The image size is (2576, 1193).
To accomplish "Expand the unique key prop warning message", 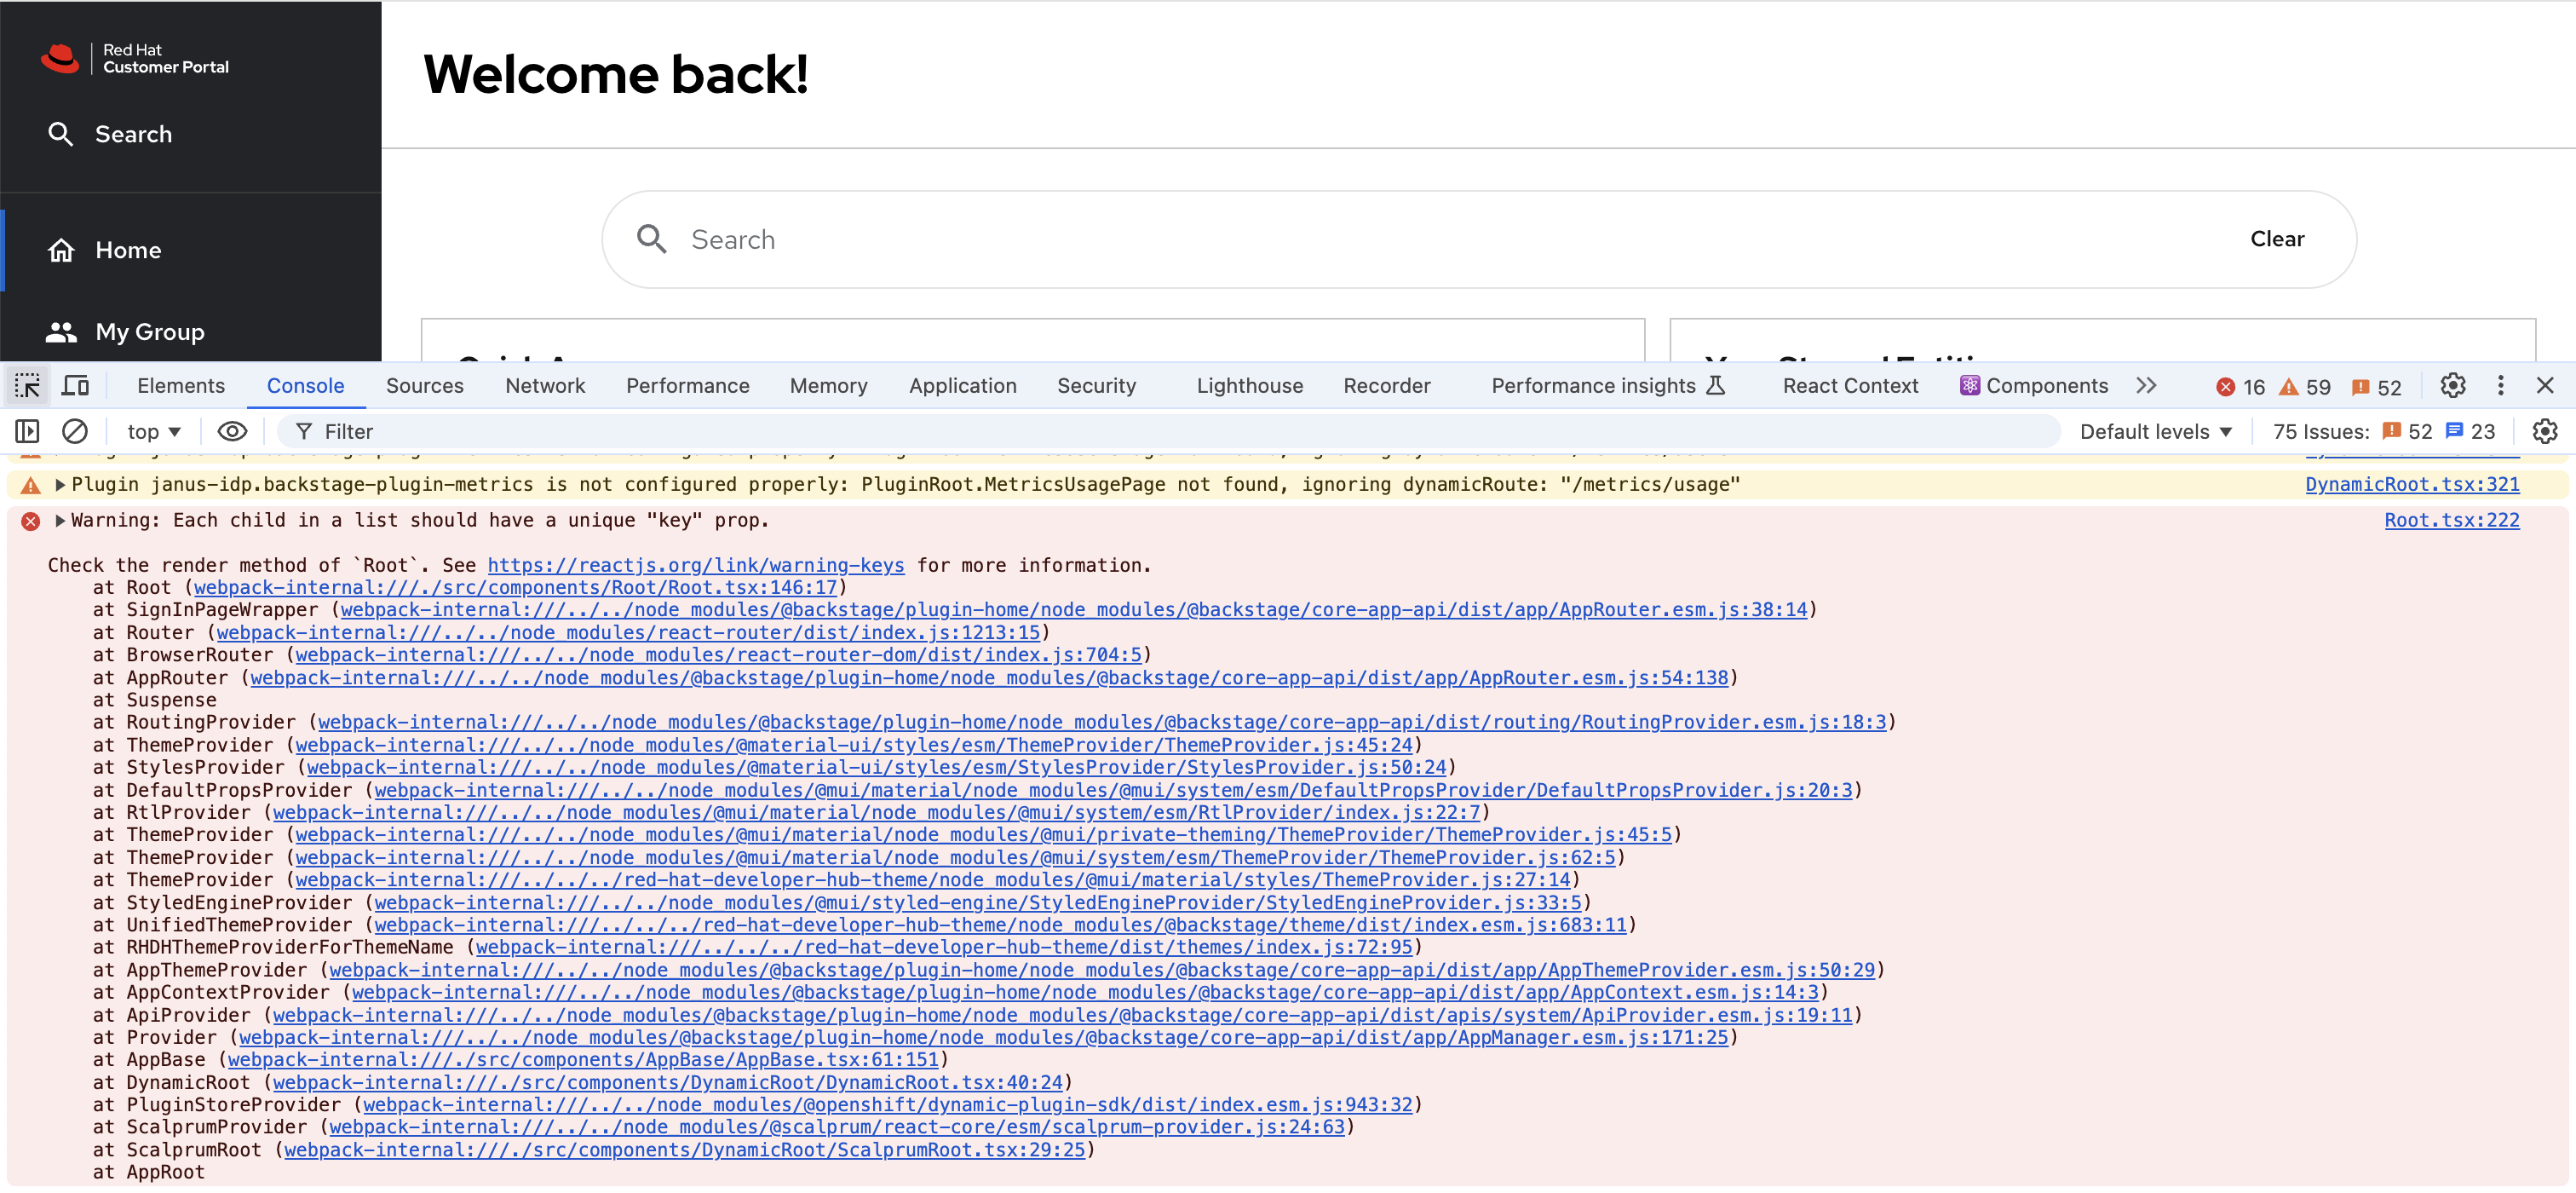I will [60, 520].
